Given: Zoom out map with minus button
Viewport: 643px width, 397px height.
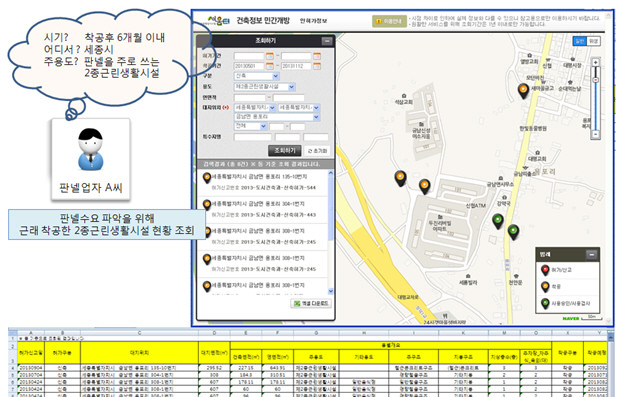Looking at the screenshot, I should tap(595, 134).
